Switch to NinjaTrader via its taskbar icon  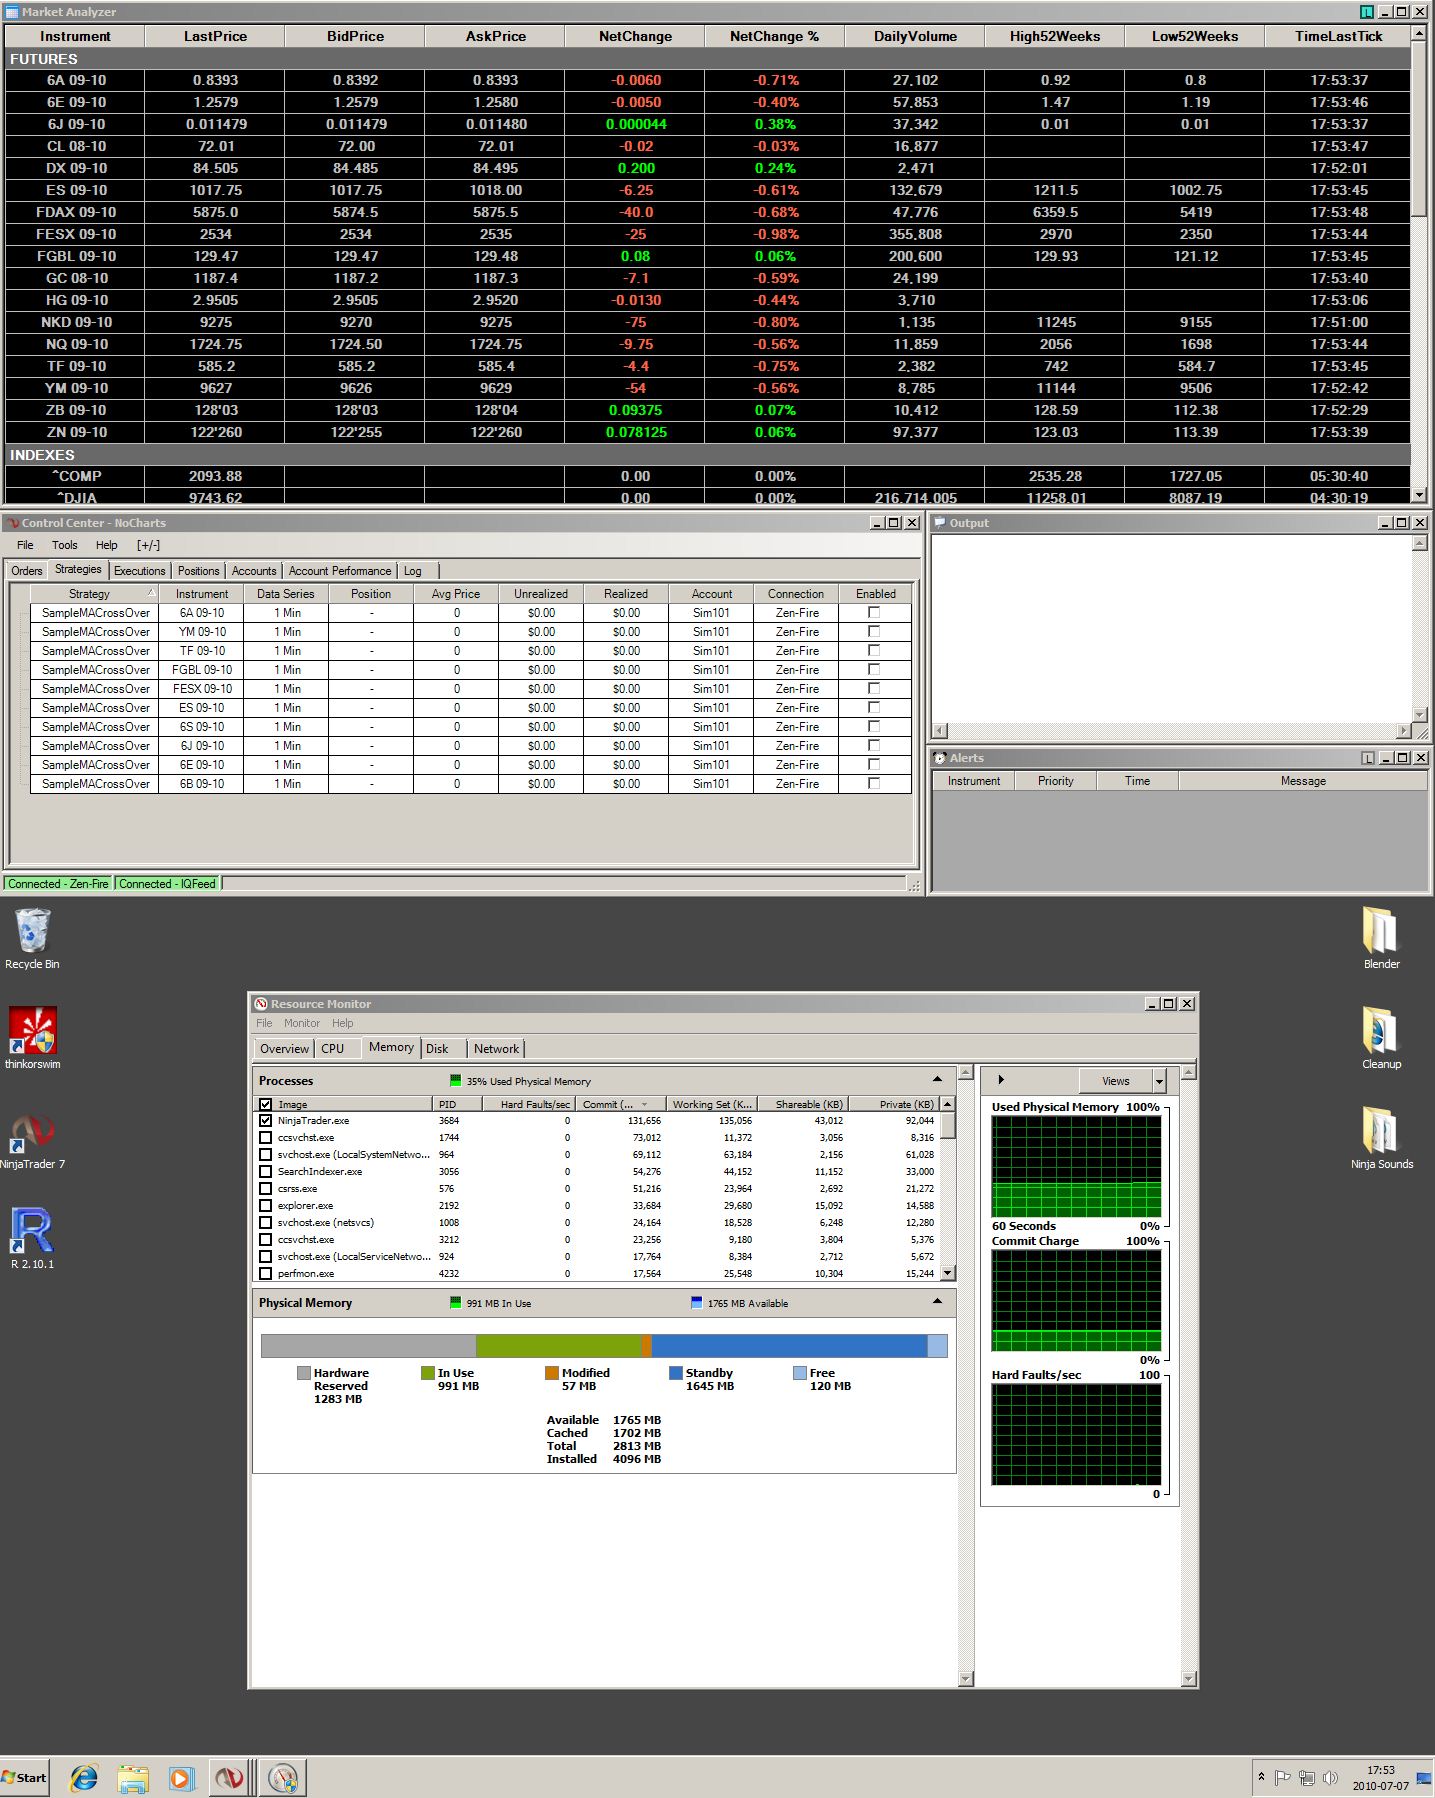click(x=230, y=1778)
